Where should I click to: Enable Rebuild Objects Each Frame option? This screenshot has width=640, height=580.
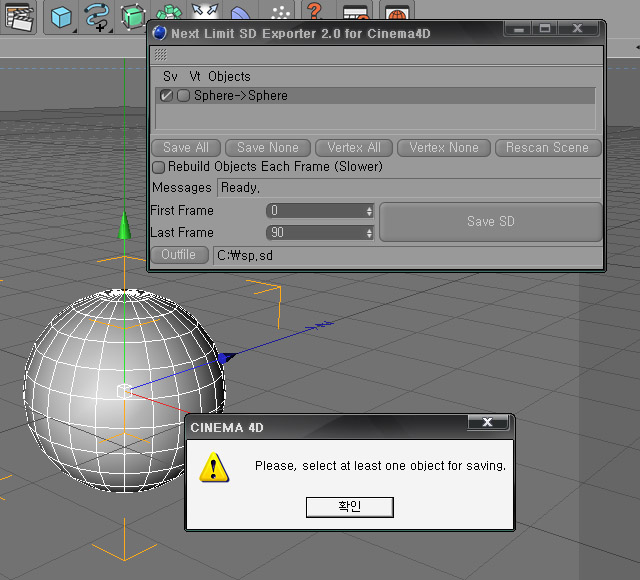tap(158, 167)
